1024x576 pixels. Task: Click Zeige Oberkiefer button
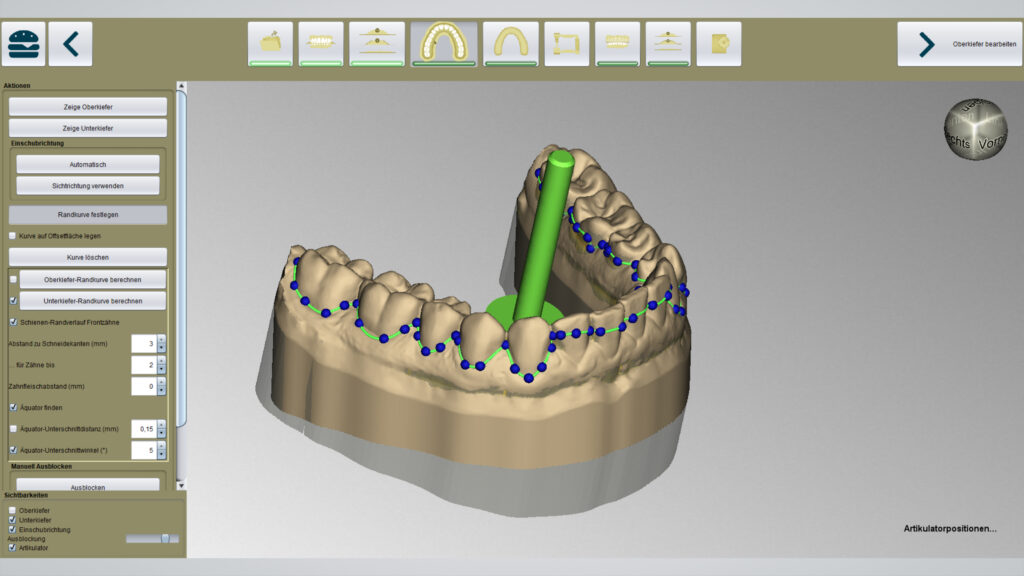pyautogui.click(x=88, y=106)
